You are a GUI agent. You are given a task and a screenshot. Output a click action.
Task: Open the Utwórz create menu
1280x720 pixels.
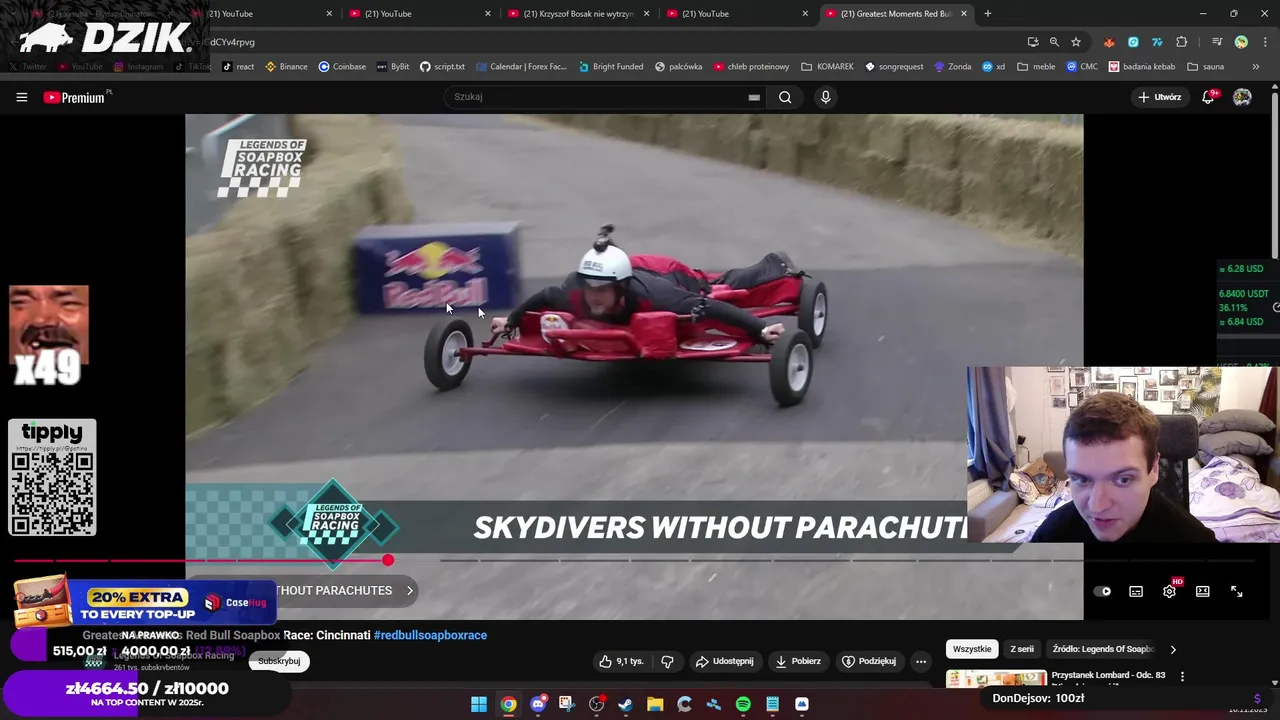(x=1160, y=97)
